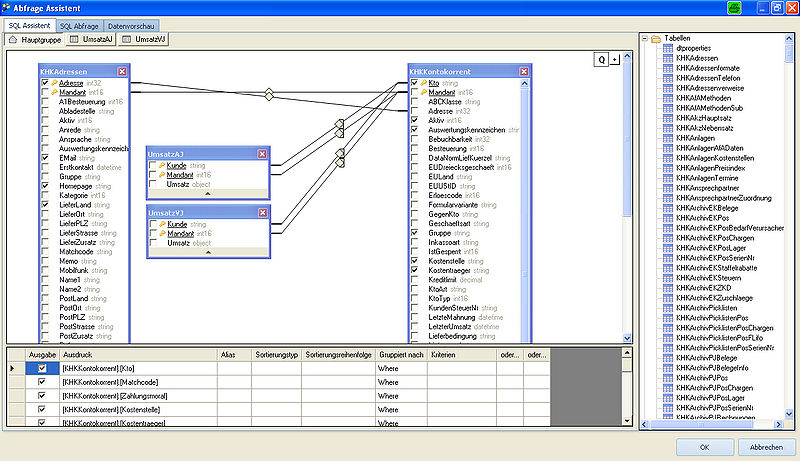Select the UmsatzVJ sub-tab

click(x=144, y=39)
